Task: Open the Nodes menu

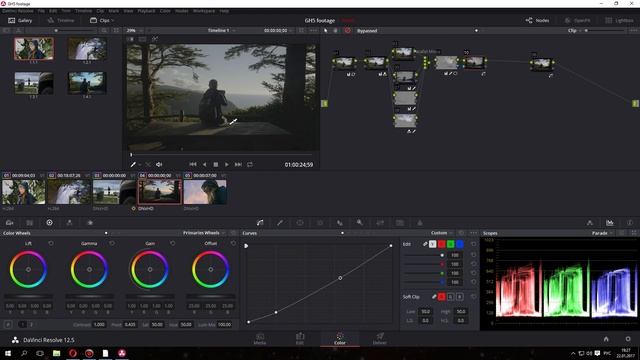Action: click(x=182, y=11)
